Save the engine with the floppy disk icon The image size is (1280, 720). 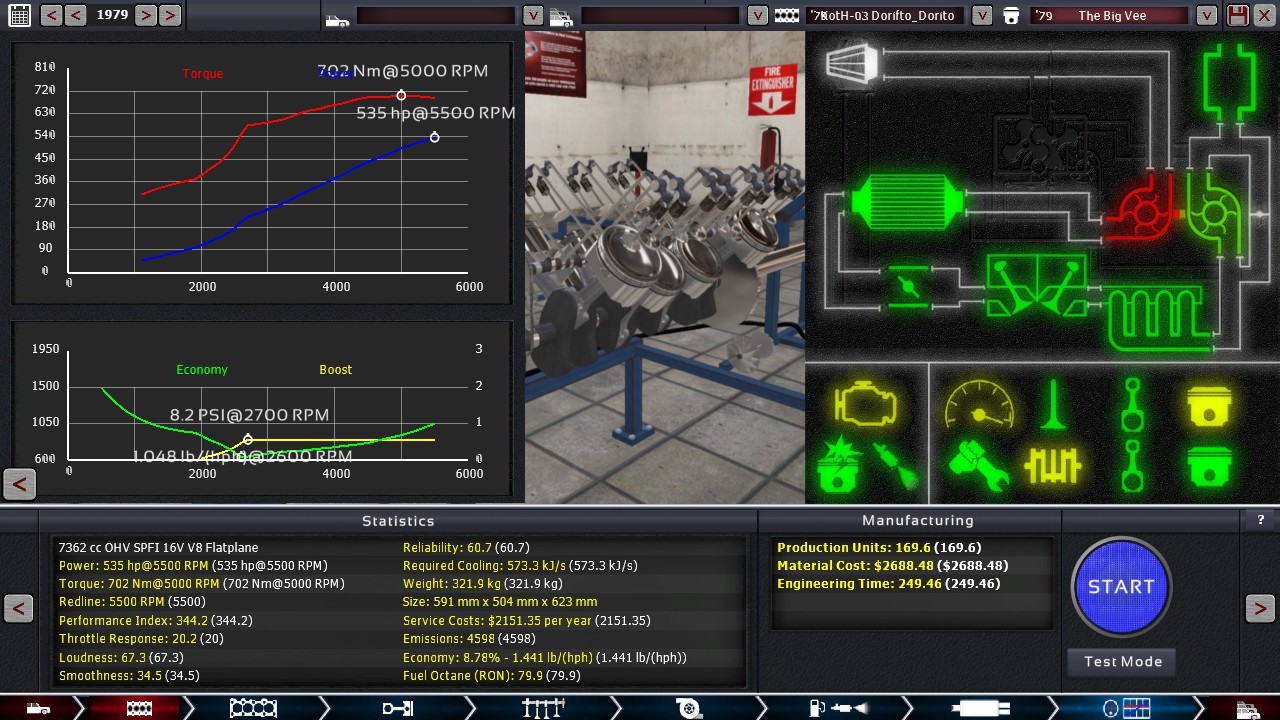(x=1238, y=15)
